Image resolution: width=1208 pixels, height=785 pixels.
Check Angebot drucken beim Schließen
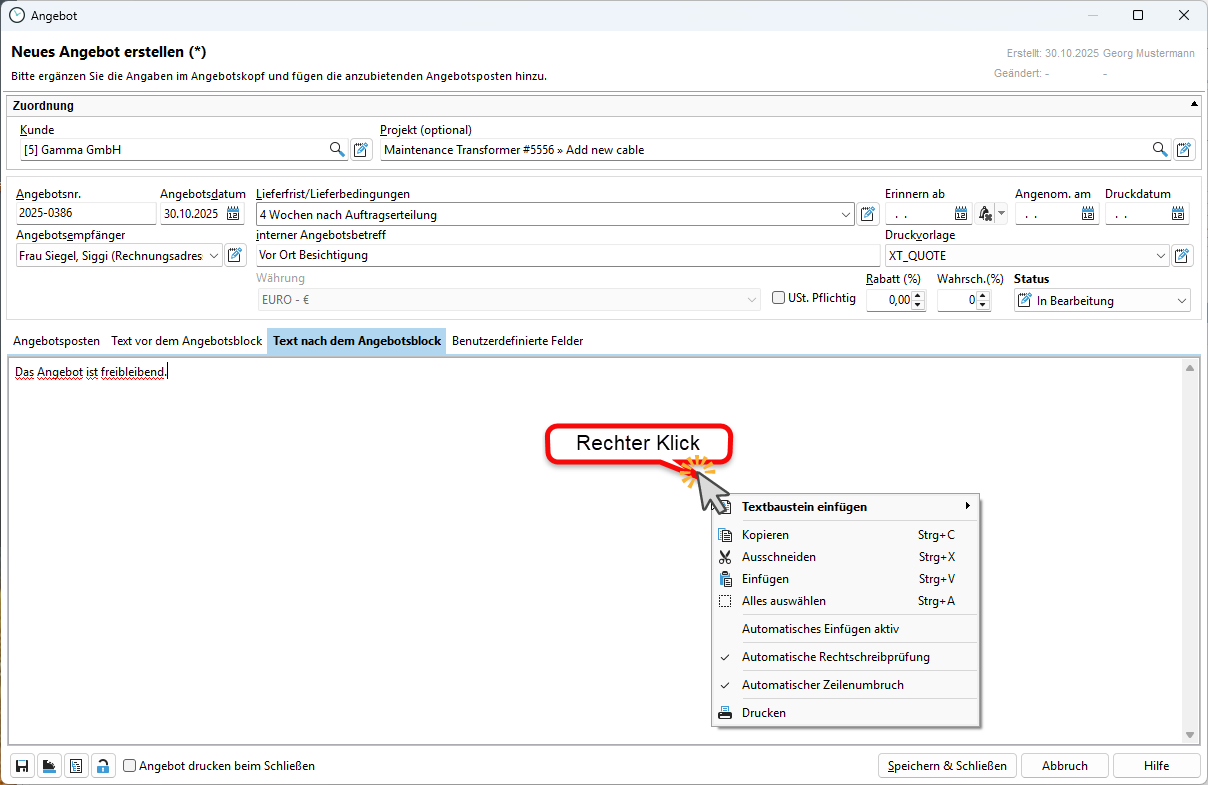tap(130, 766)
